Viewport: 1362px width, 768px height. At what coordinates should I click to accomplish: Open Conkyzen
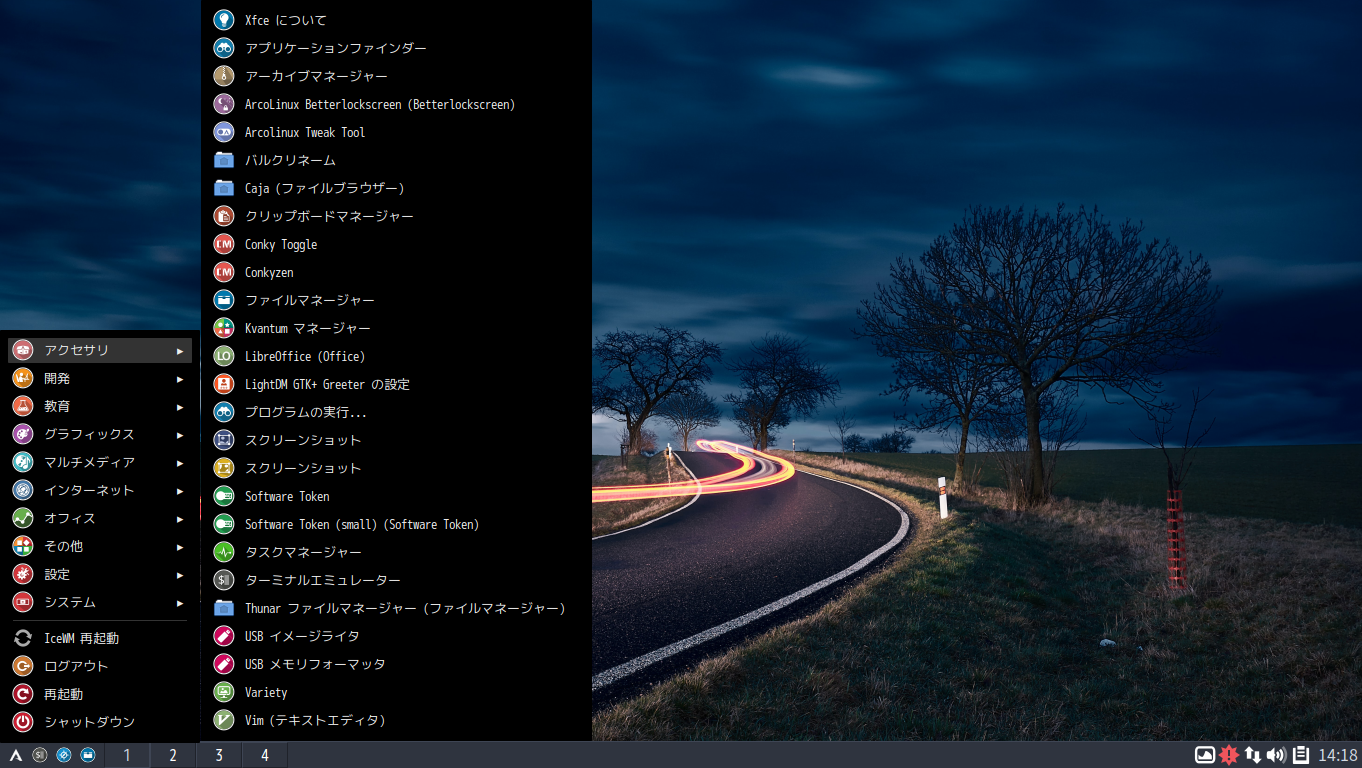pyautogui.click(x=396, y=272)
